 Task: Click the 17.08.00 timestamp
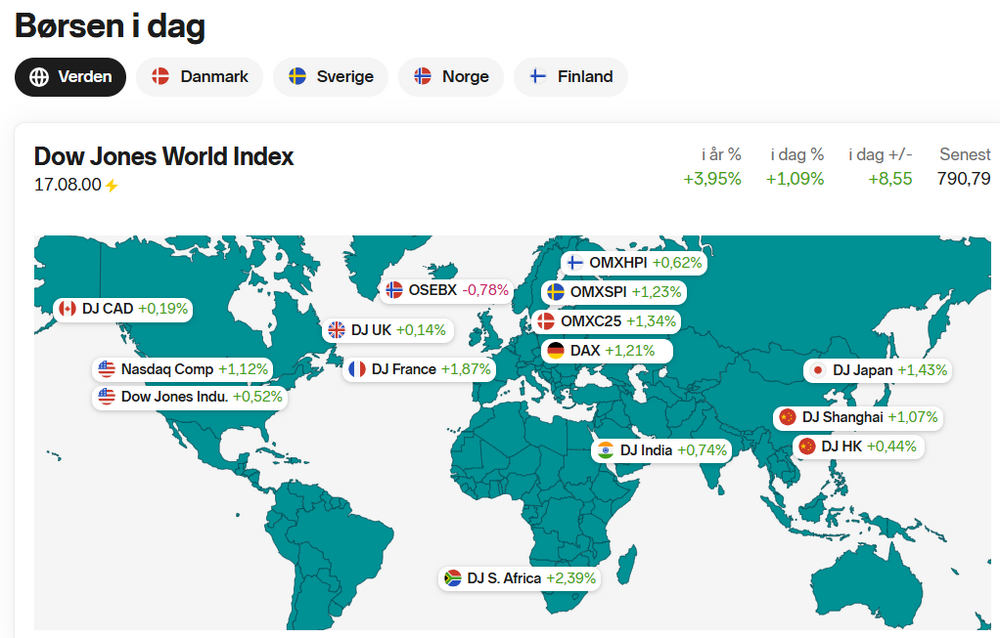pos(68,185)
